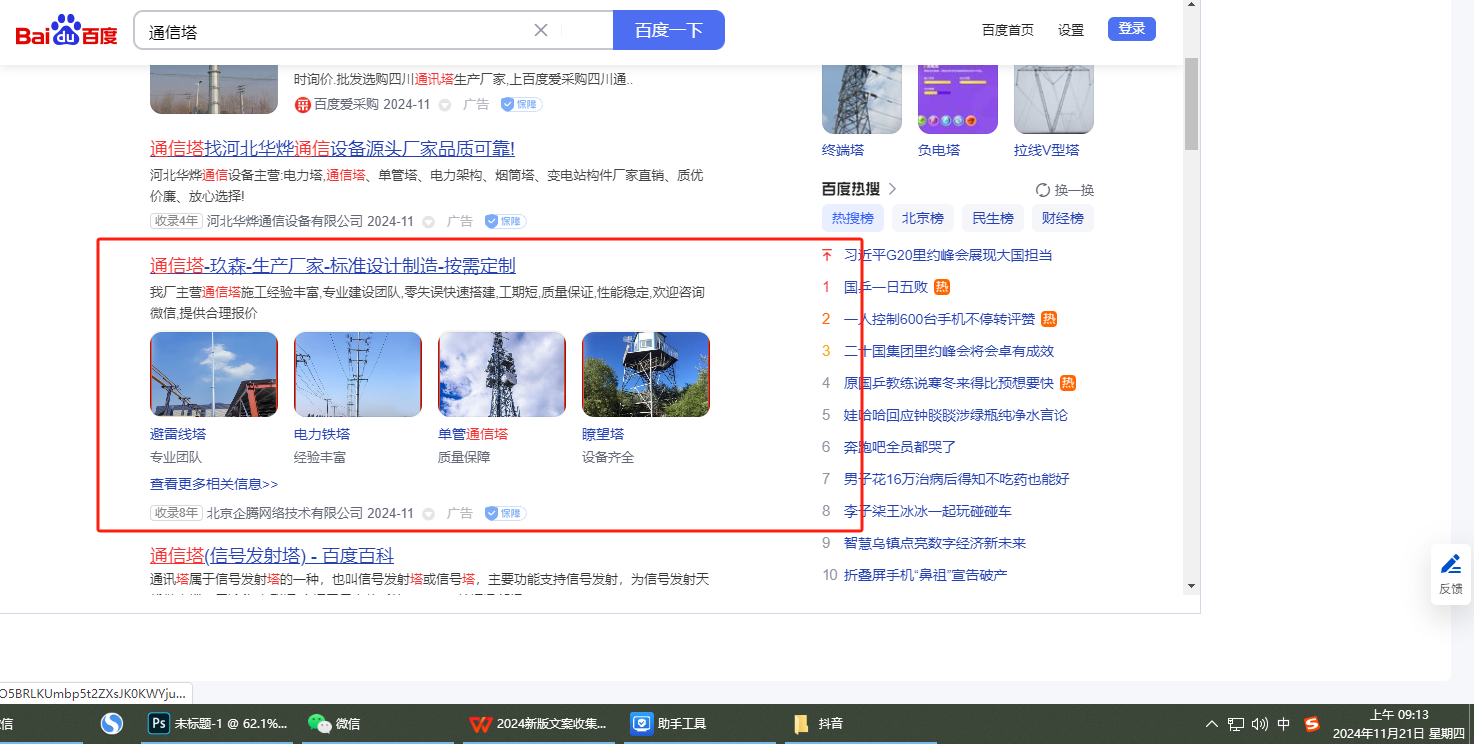Click the 热 badge beside 一人控制600台手机不停转评赞
Screen dimensions: 1474x744
pos(1049,319)
